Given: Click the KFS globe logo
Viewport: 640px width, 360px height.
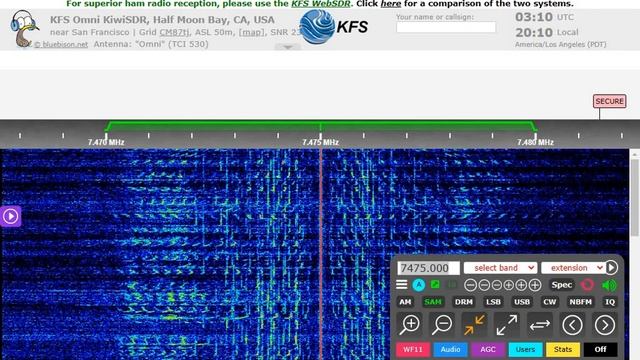Looking at the screenshot, I should pyautogui.click(x=317, y=27).
